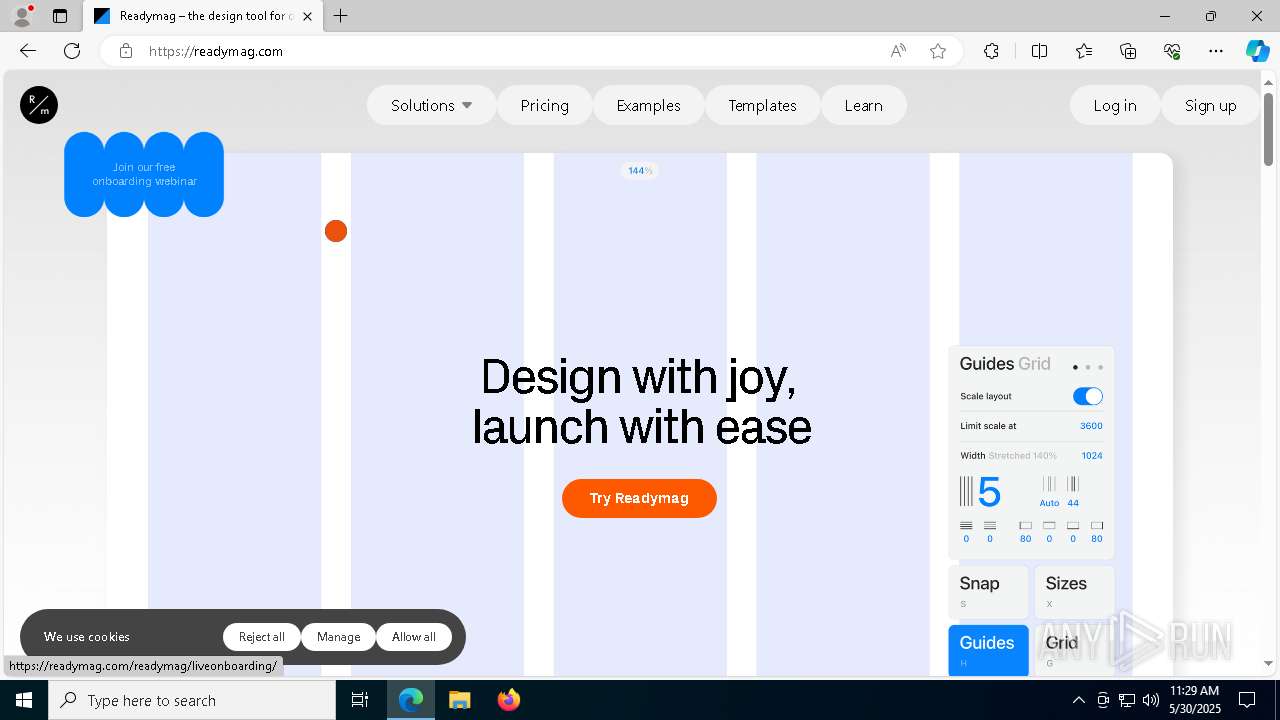Image resolution: width=1280 pixels, height=720 pixels.
Task: Open a new browser tab
Action: click(x=341, y=16)
